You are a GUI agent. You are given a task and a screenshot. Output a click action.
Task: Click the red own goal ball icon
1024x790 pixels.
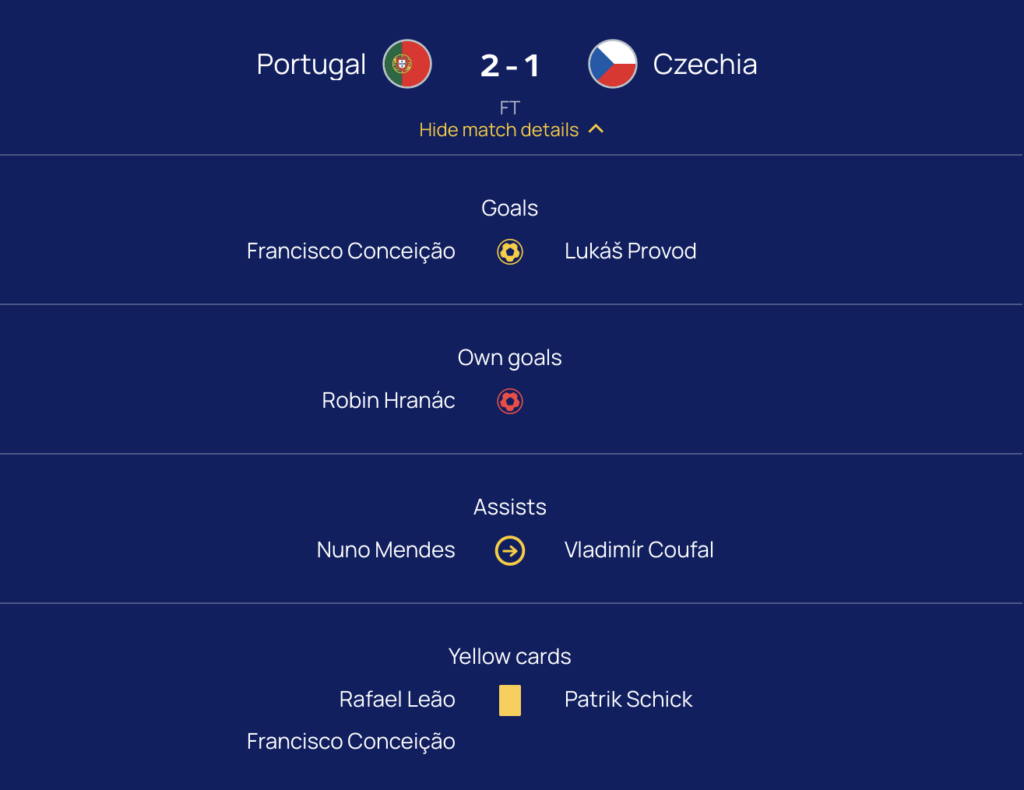[510, 401]
